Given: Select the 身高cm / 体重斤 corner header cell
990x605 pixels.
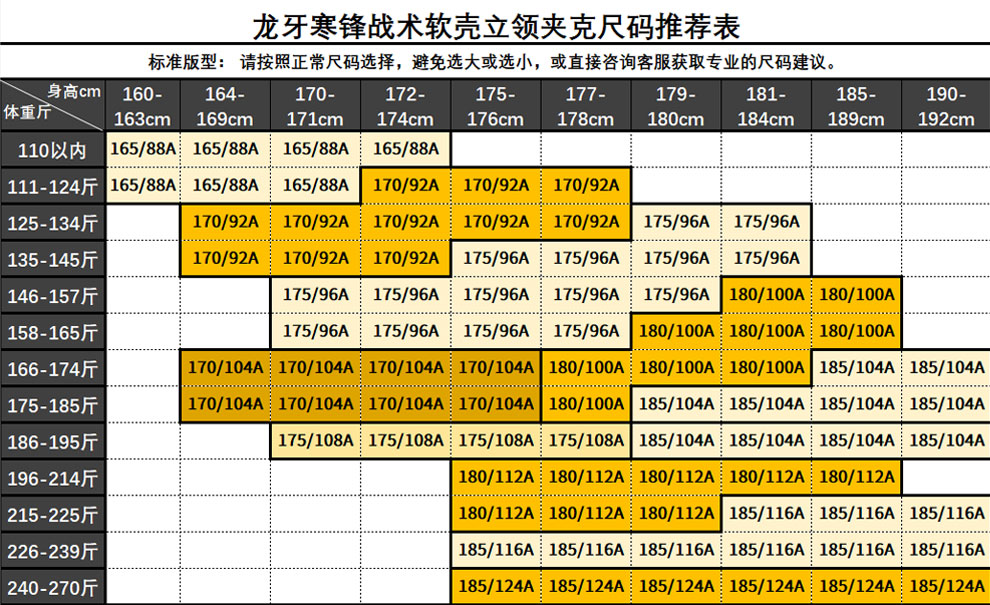Looking at the screenshot, I should click(x=52, y=105).
